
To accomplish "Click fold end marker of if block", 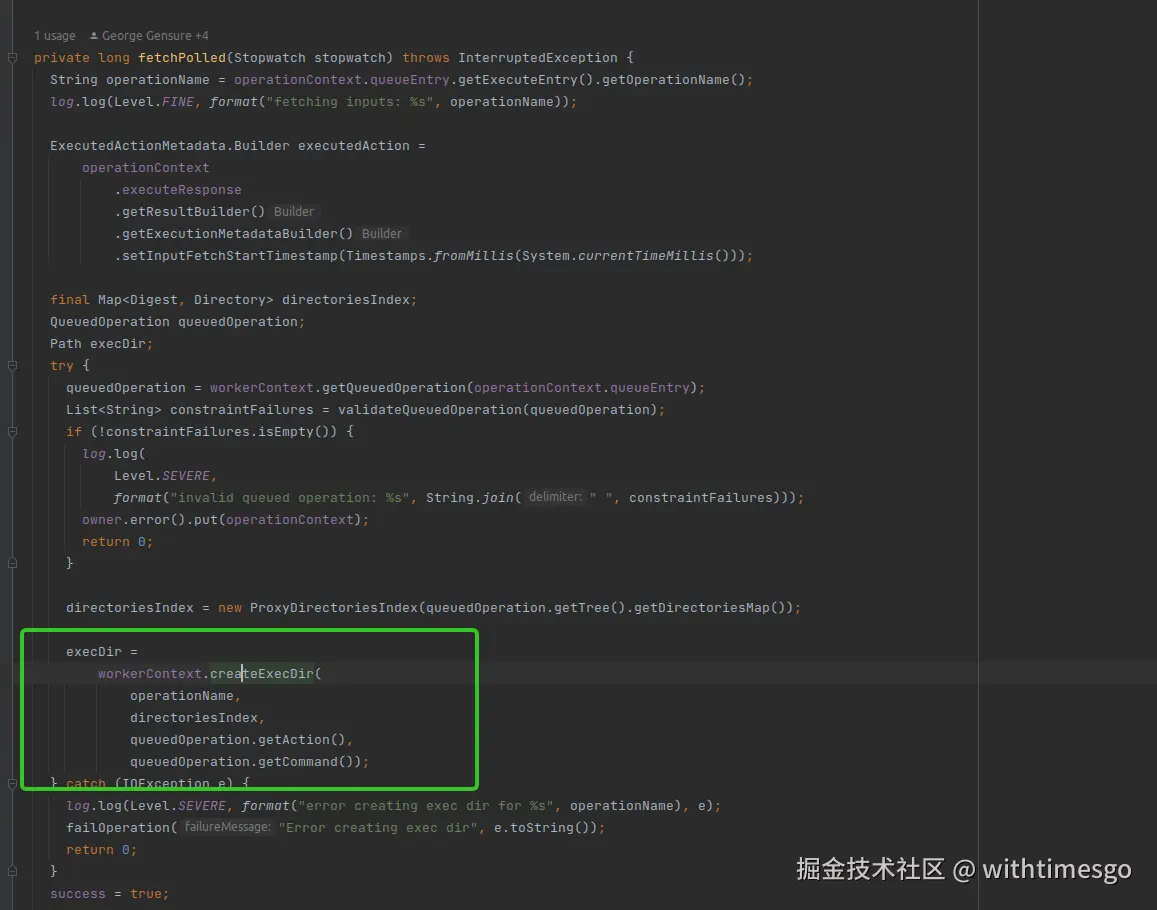I will point(13,563).
